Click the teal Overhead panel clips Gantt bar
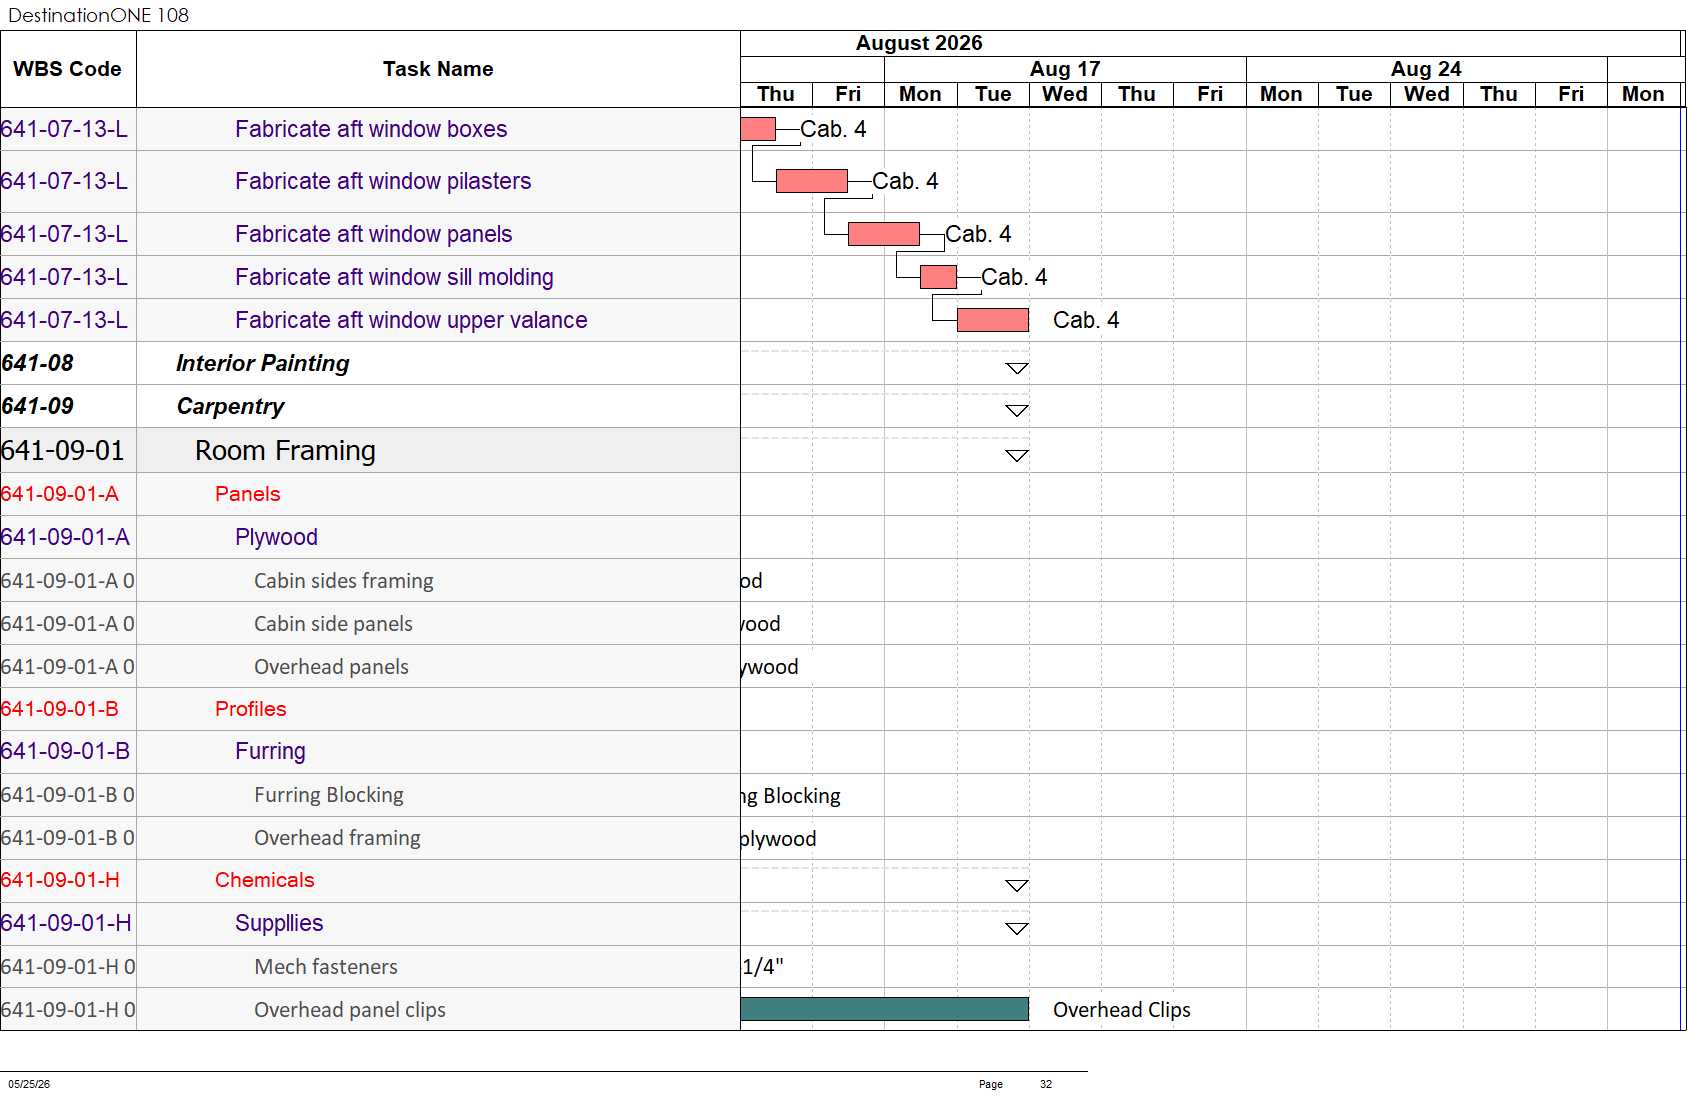Viewport: 1687px width, 1097px height. click(x=885, y=1009)
